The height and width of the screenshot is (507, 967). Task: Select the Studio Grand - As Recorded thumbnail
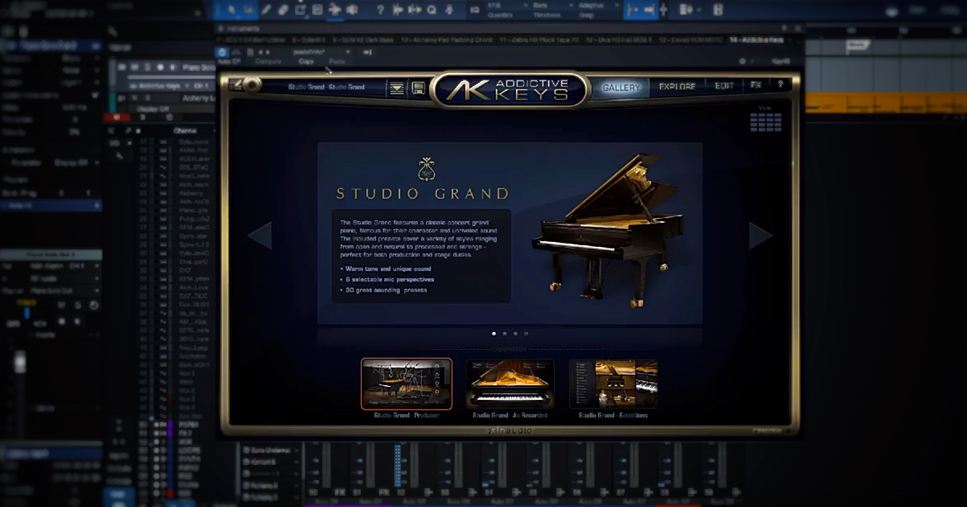(x=510, y=384)
